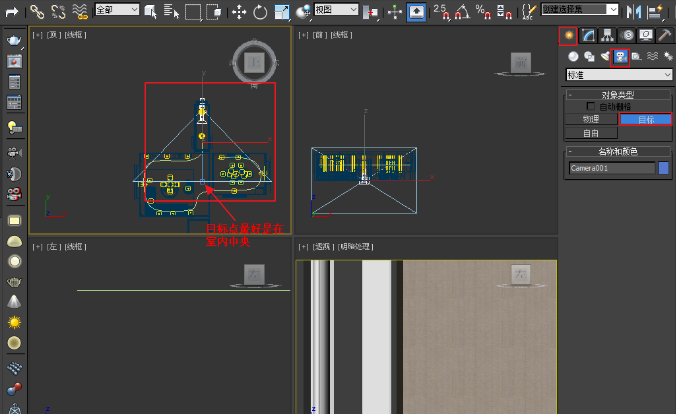Switch to the Modify panel tab

pos(589,35)
